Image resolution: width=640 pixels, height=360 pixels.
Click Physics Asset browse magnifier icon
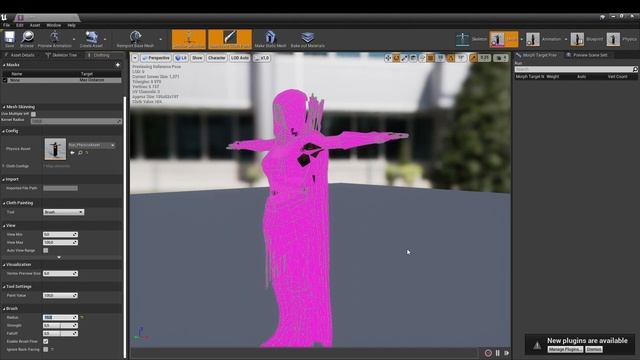(80, 153)
